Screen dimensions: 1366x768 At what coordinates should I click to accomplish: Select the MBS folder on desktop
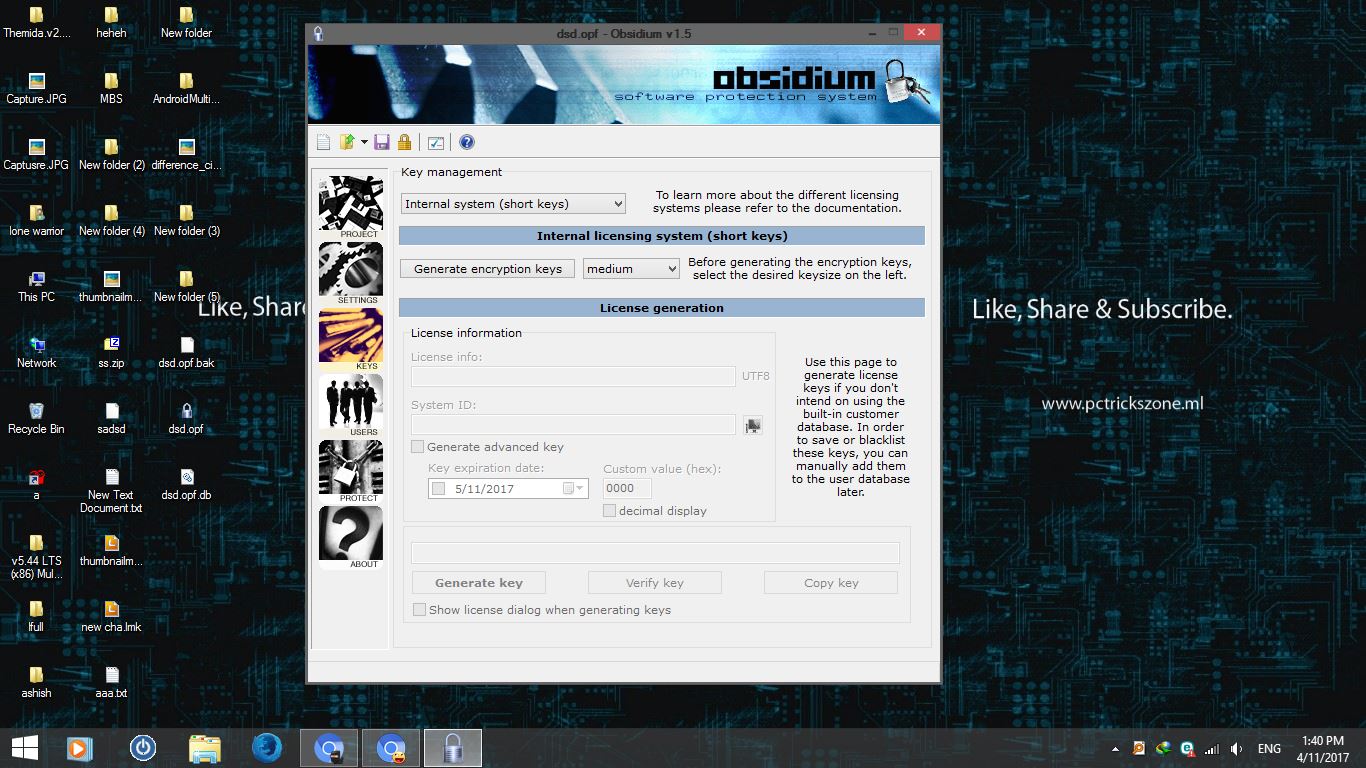pyautogui.click(x=111, y=88)
